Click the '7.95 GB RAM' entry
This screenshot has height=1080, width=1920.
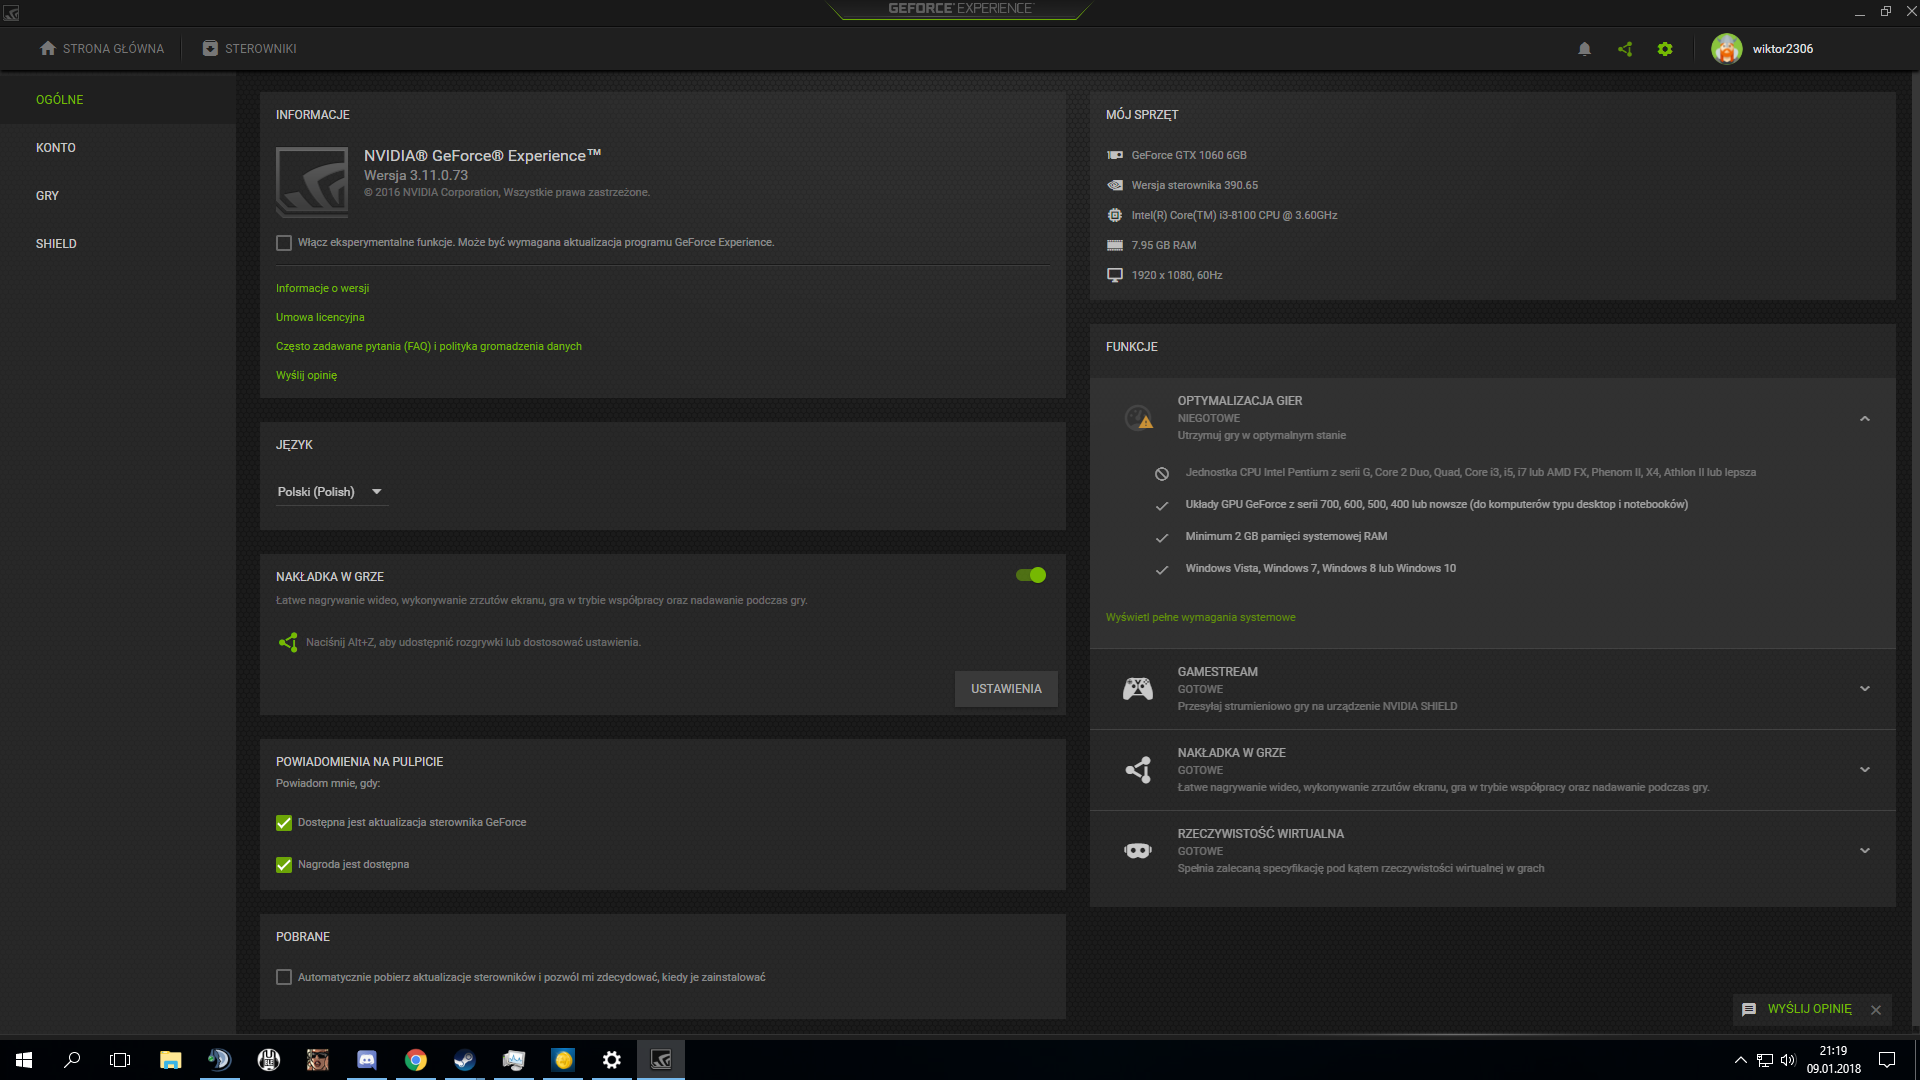click(1164, 245)
